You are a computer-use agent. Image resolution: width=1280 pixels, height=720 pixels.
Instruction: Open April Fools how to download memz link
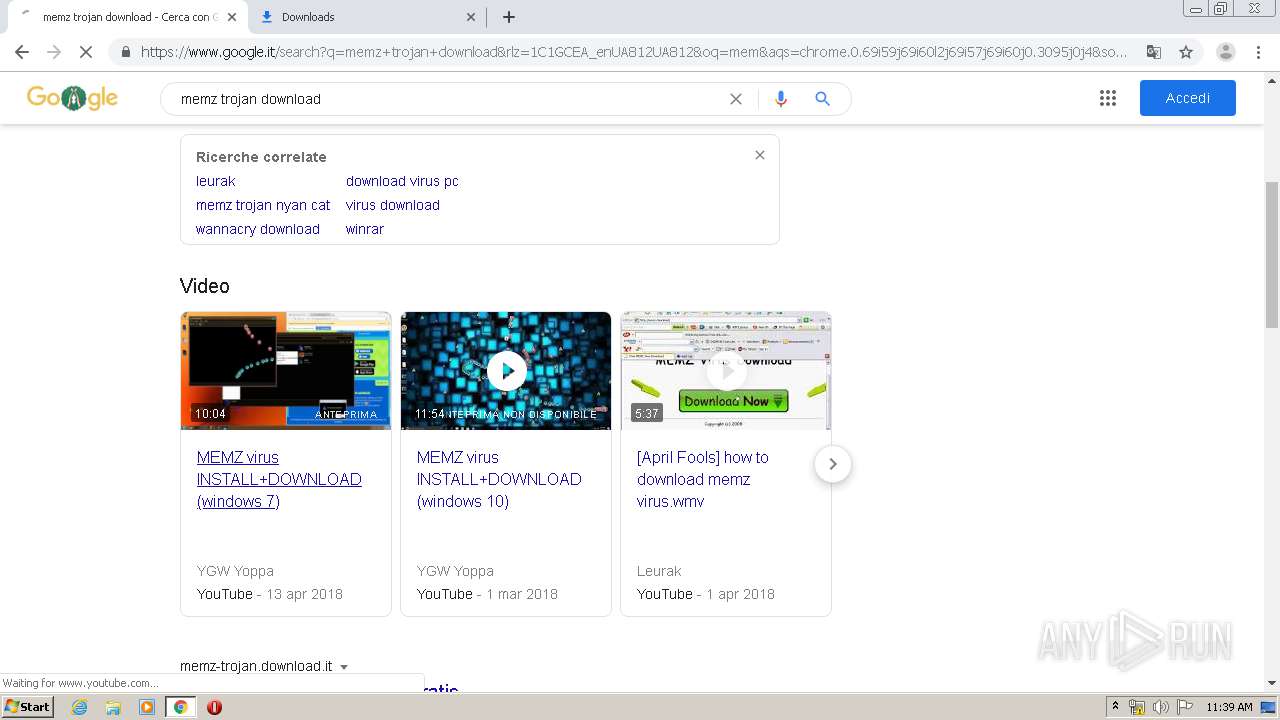click(703, 479)
